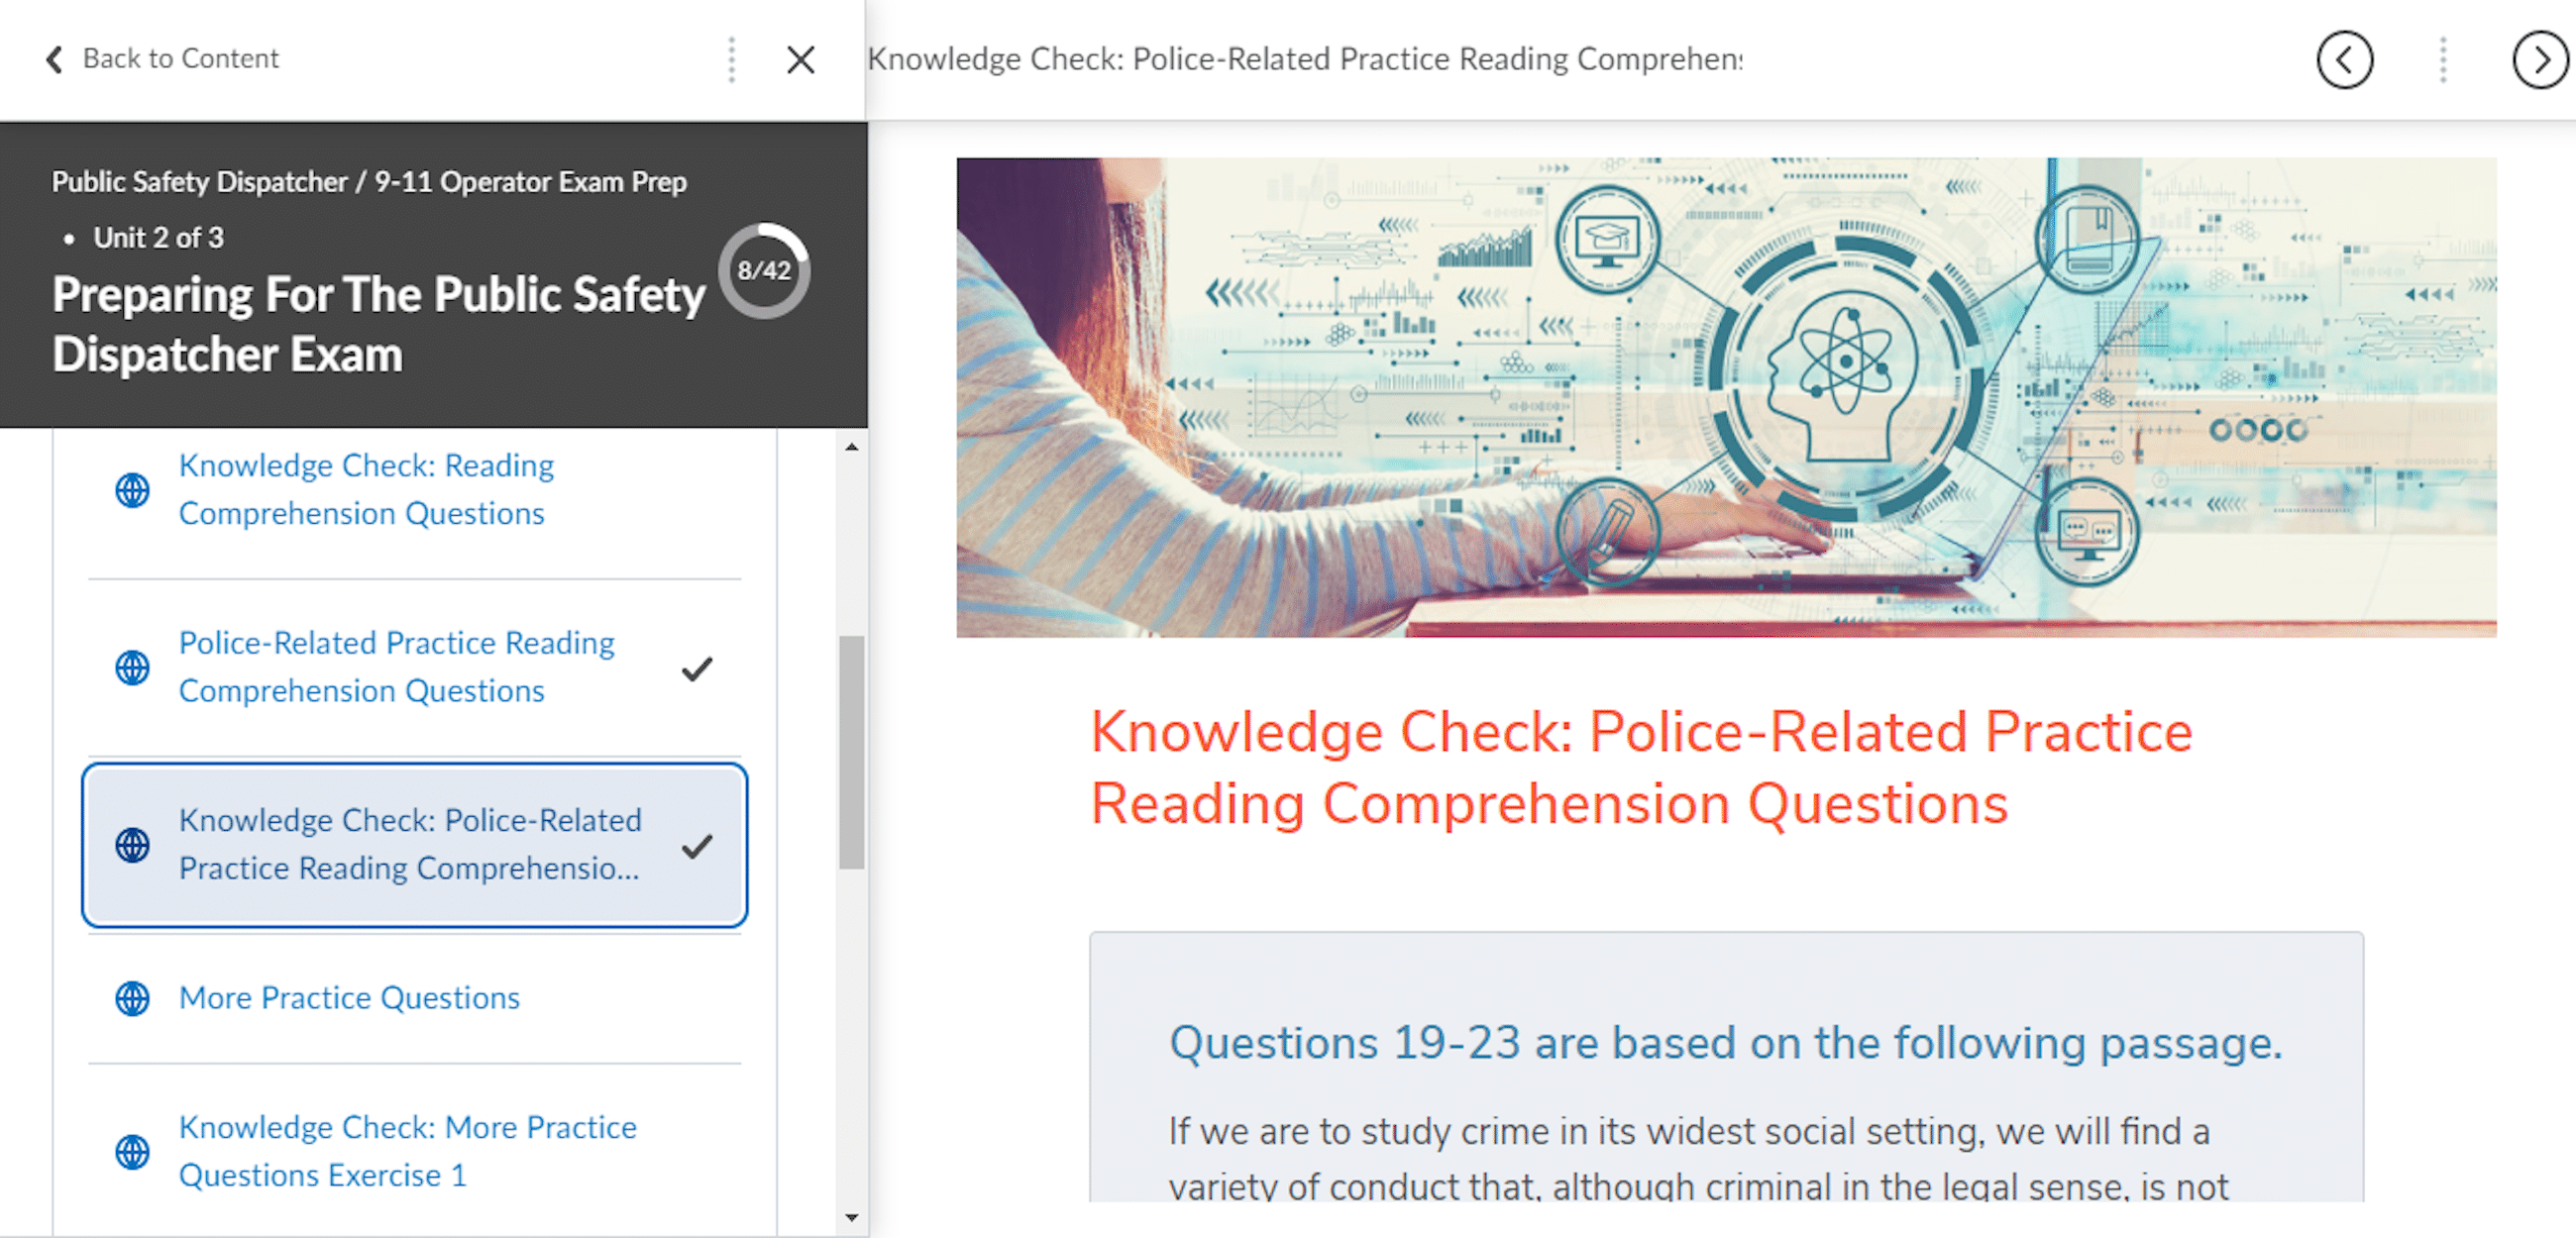Select the More Practice Questions lesson
Viewport: 2576px width, 1238px height.
(348, 997)
